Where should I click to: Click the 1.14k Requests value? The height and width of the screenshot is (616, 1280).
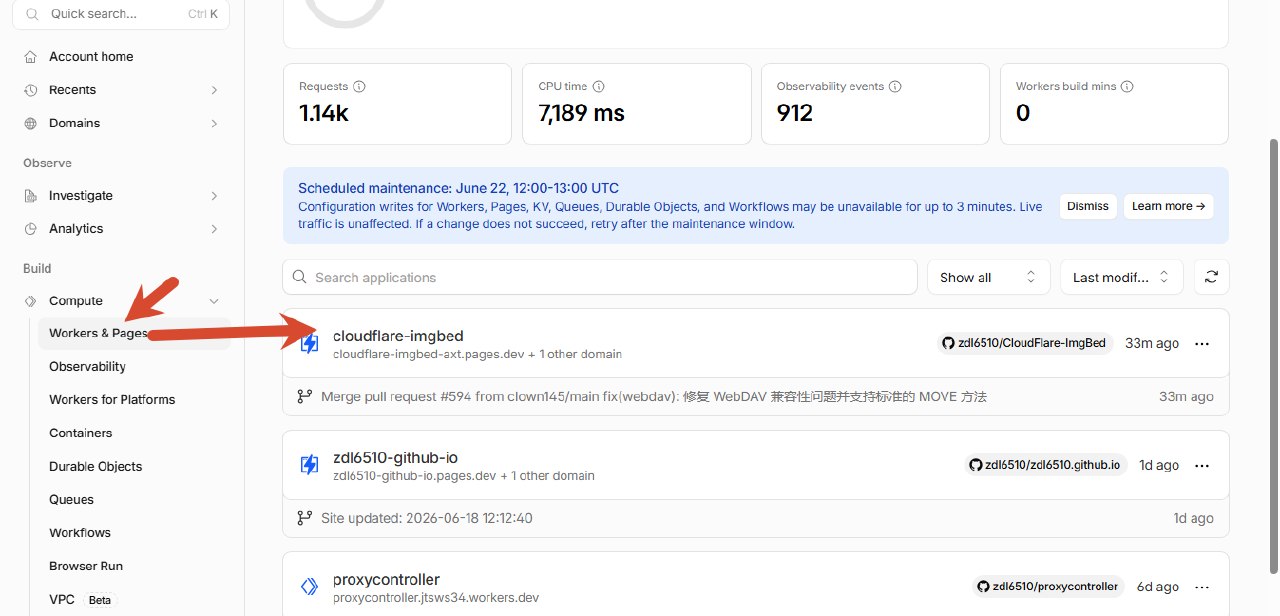point(324,113)
